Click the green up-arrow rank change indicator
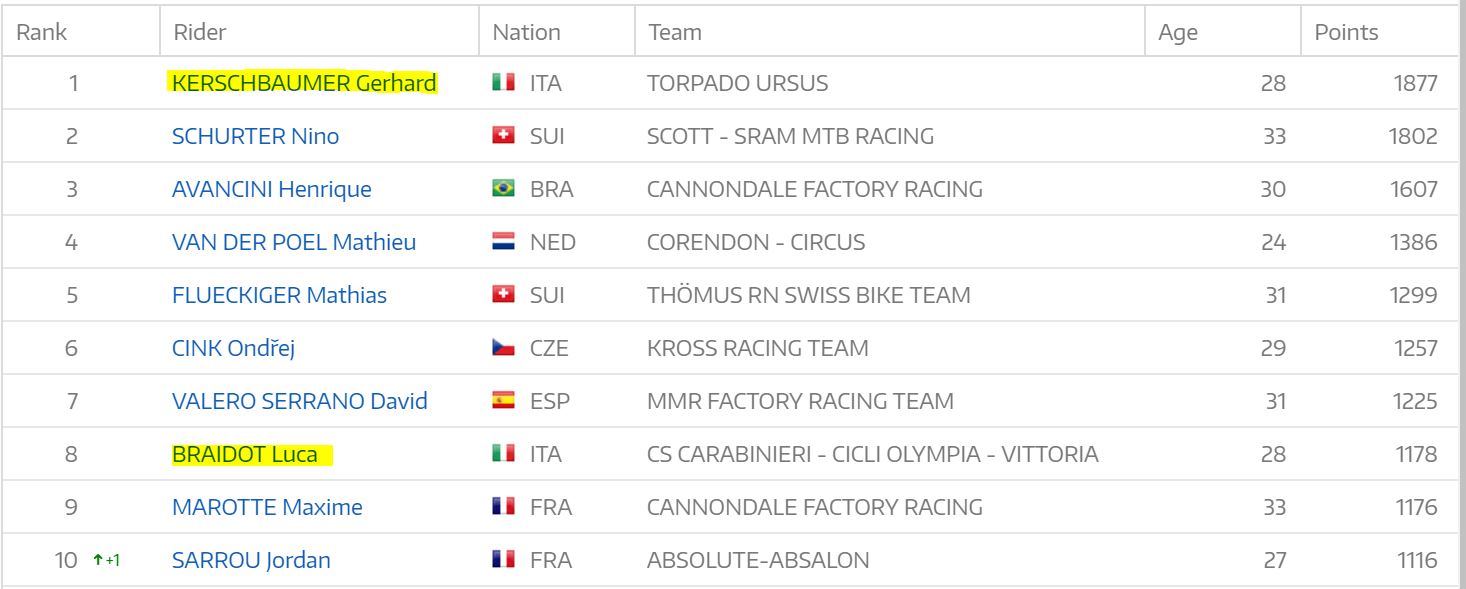1466x589 pixels. (x=105, y=560)
